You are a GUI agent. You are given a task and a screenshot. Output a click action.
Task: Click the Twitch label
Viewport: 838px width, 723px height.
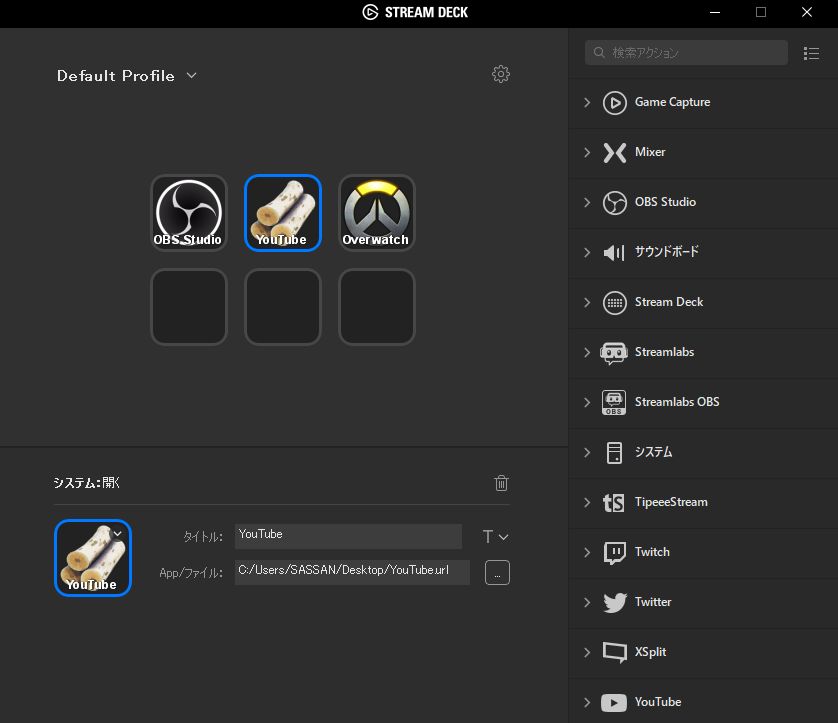click(652, 552)
